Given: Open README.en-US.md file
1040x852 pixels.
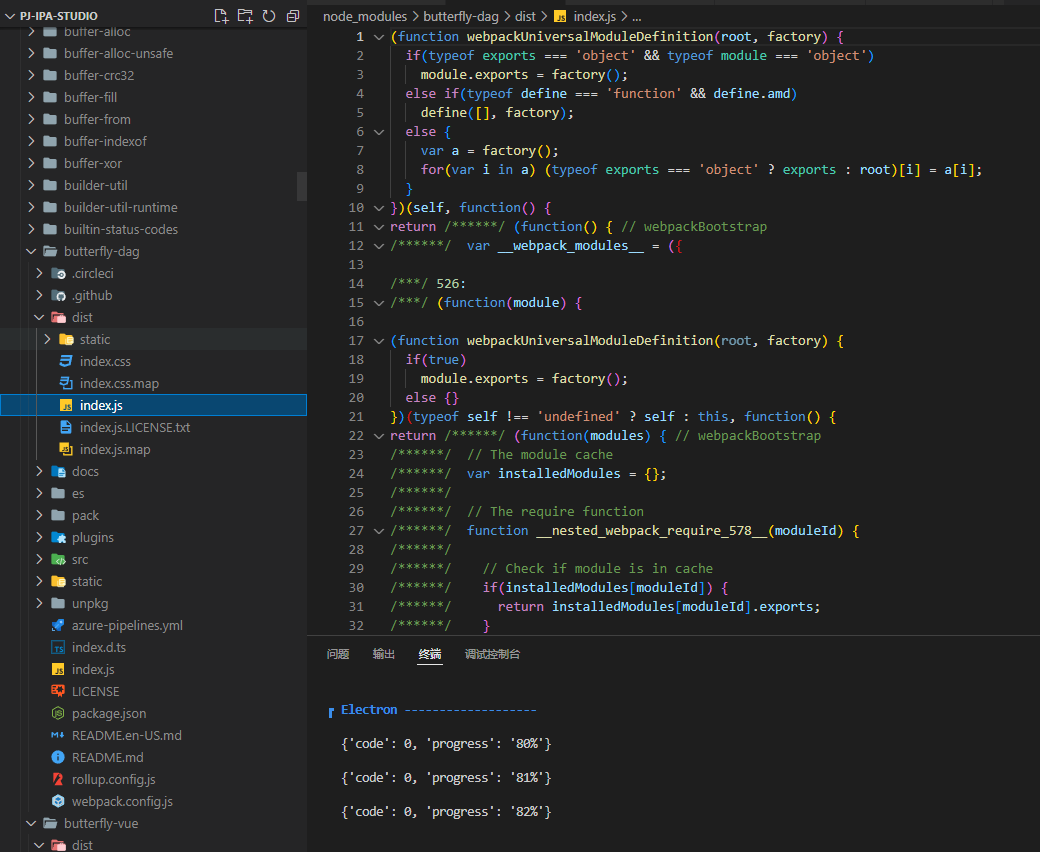Looking at the screenshot, I should pyautogui.click(x=127, y=735).
